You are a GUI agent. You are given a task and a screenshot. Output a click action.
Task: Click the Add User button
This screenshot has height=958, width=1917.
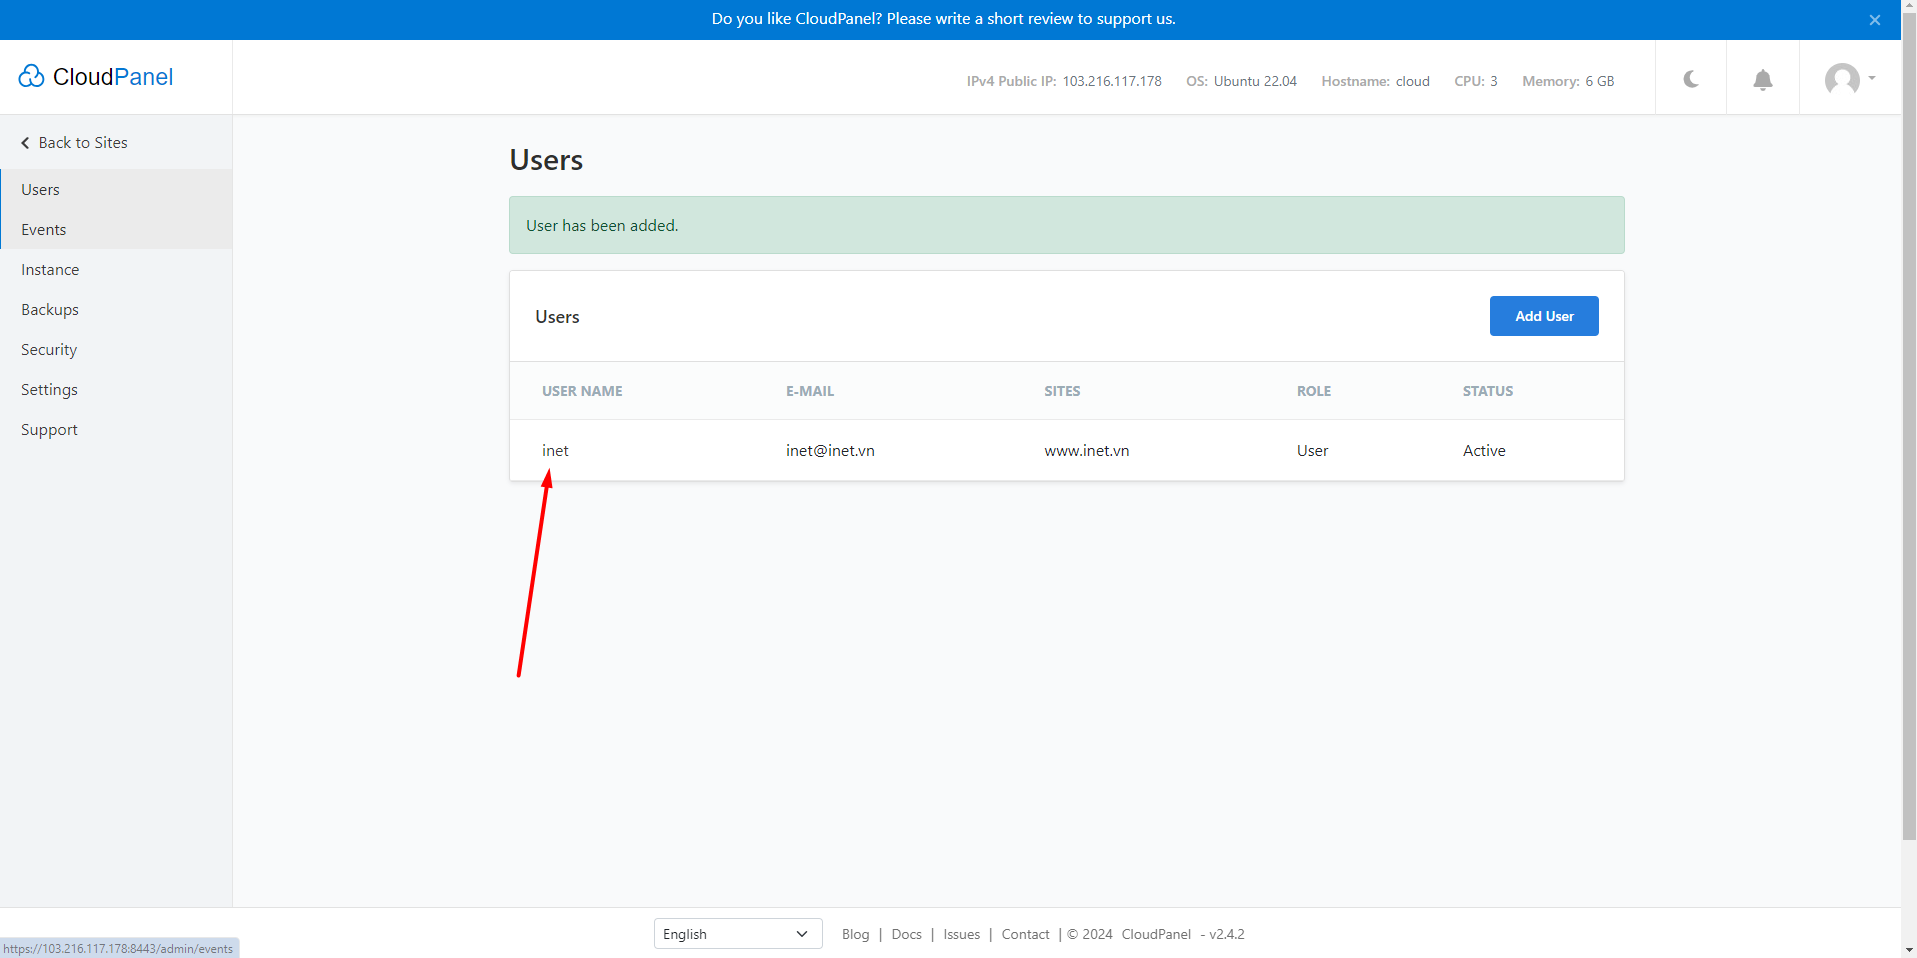(1543, 316)
